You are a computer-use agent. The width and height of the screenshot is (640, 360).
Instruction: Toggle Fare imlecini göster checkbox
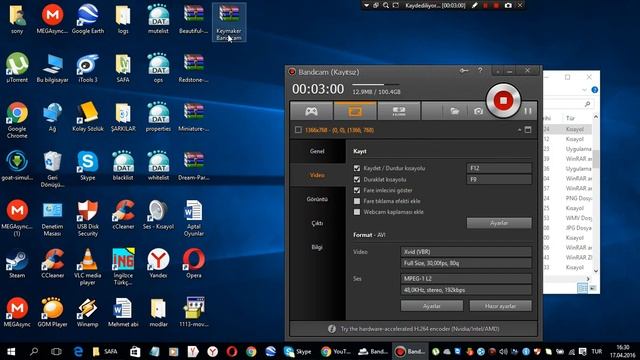[357, 190]
